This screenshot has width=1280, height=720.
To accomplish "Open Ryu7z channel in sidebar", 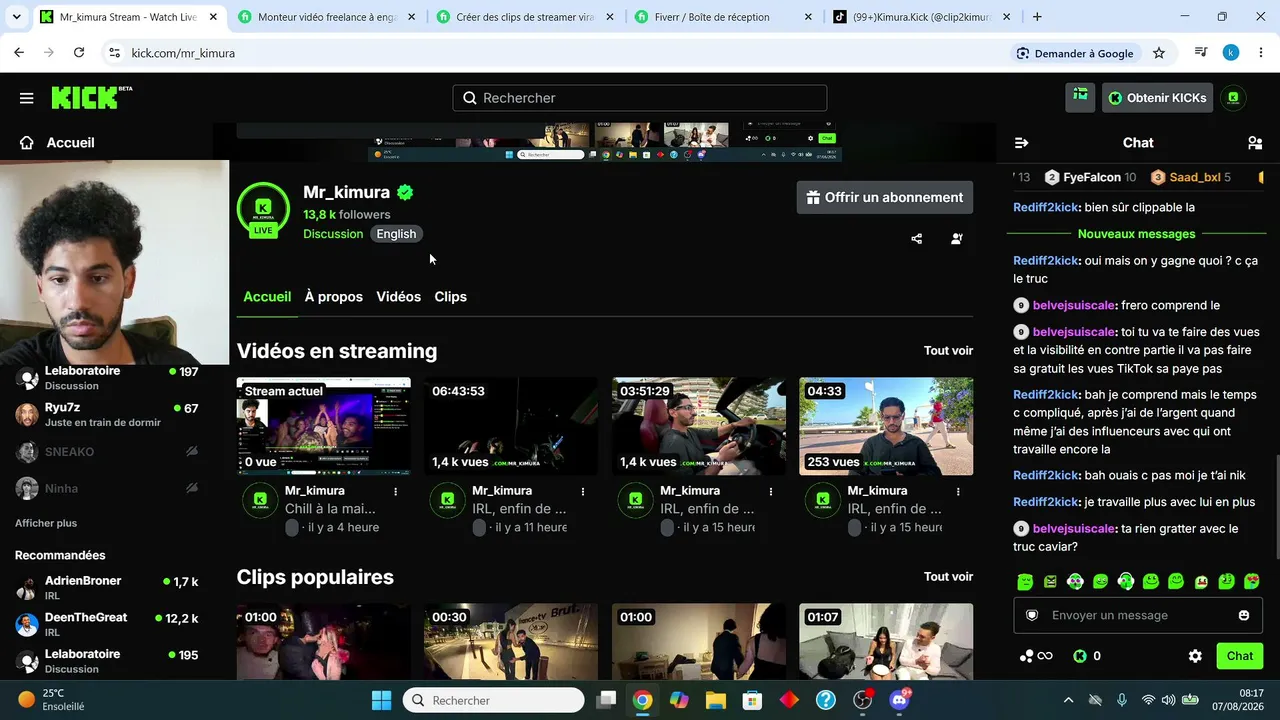I will pos(108,415).
